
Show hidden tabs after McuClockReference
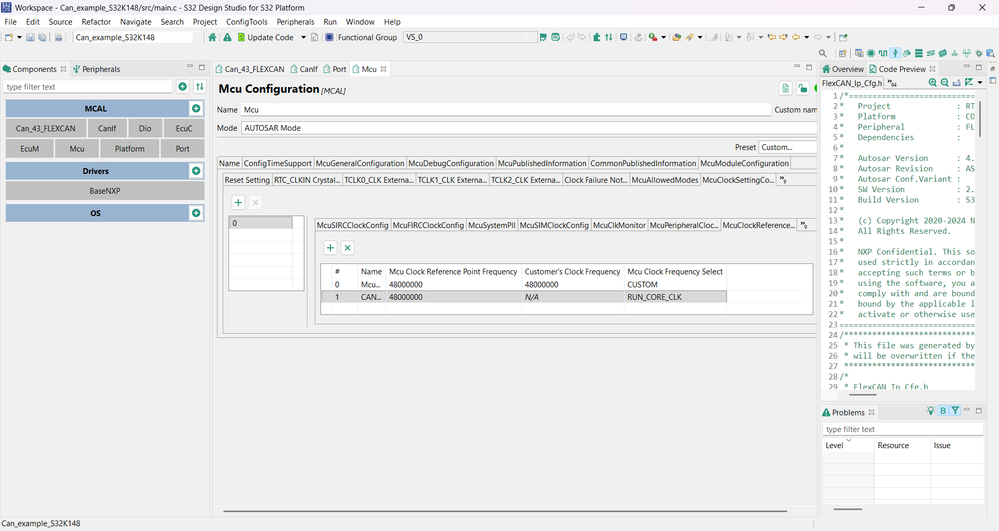804,225
